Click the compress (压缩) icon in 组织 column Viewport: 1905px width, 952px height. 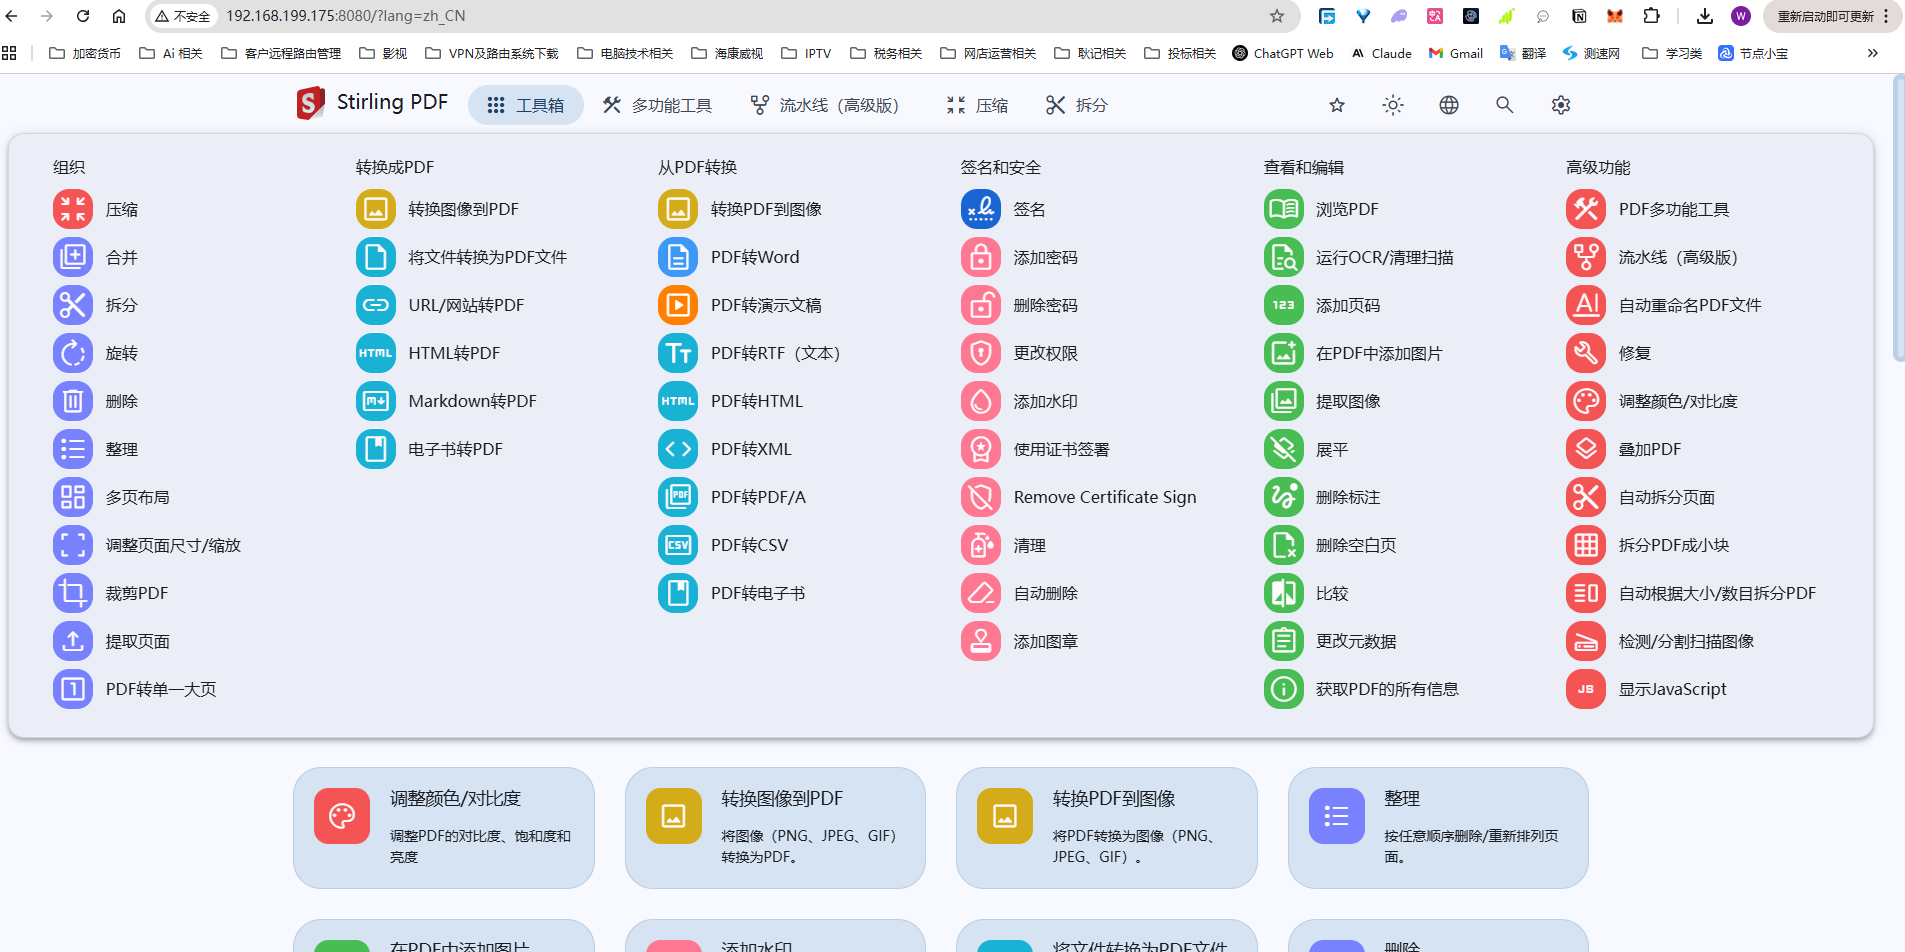coord(73,209)
